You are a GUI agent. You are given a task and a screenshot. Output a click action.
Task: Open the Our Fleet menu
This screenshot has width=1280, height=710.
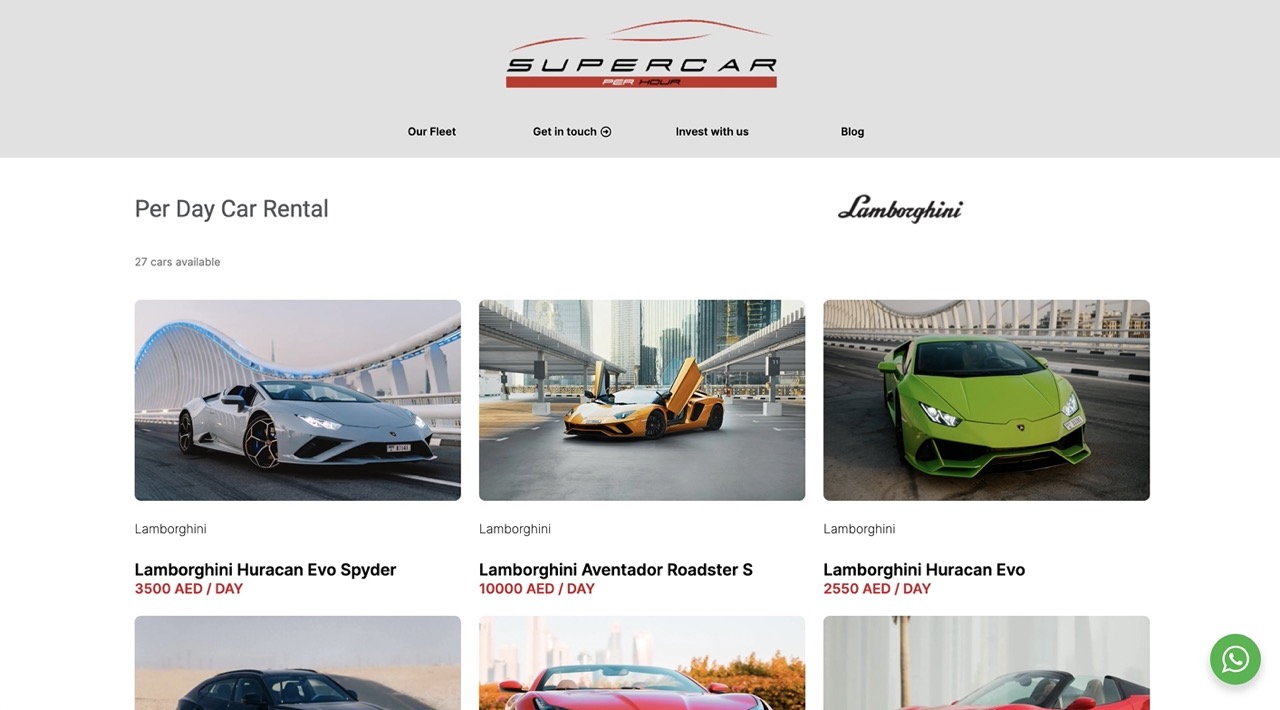(x=432, y=132)
